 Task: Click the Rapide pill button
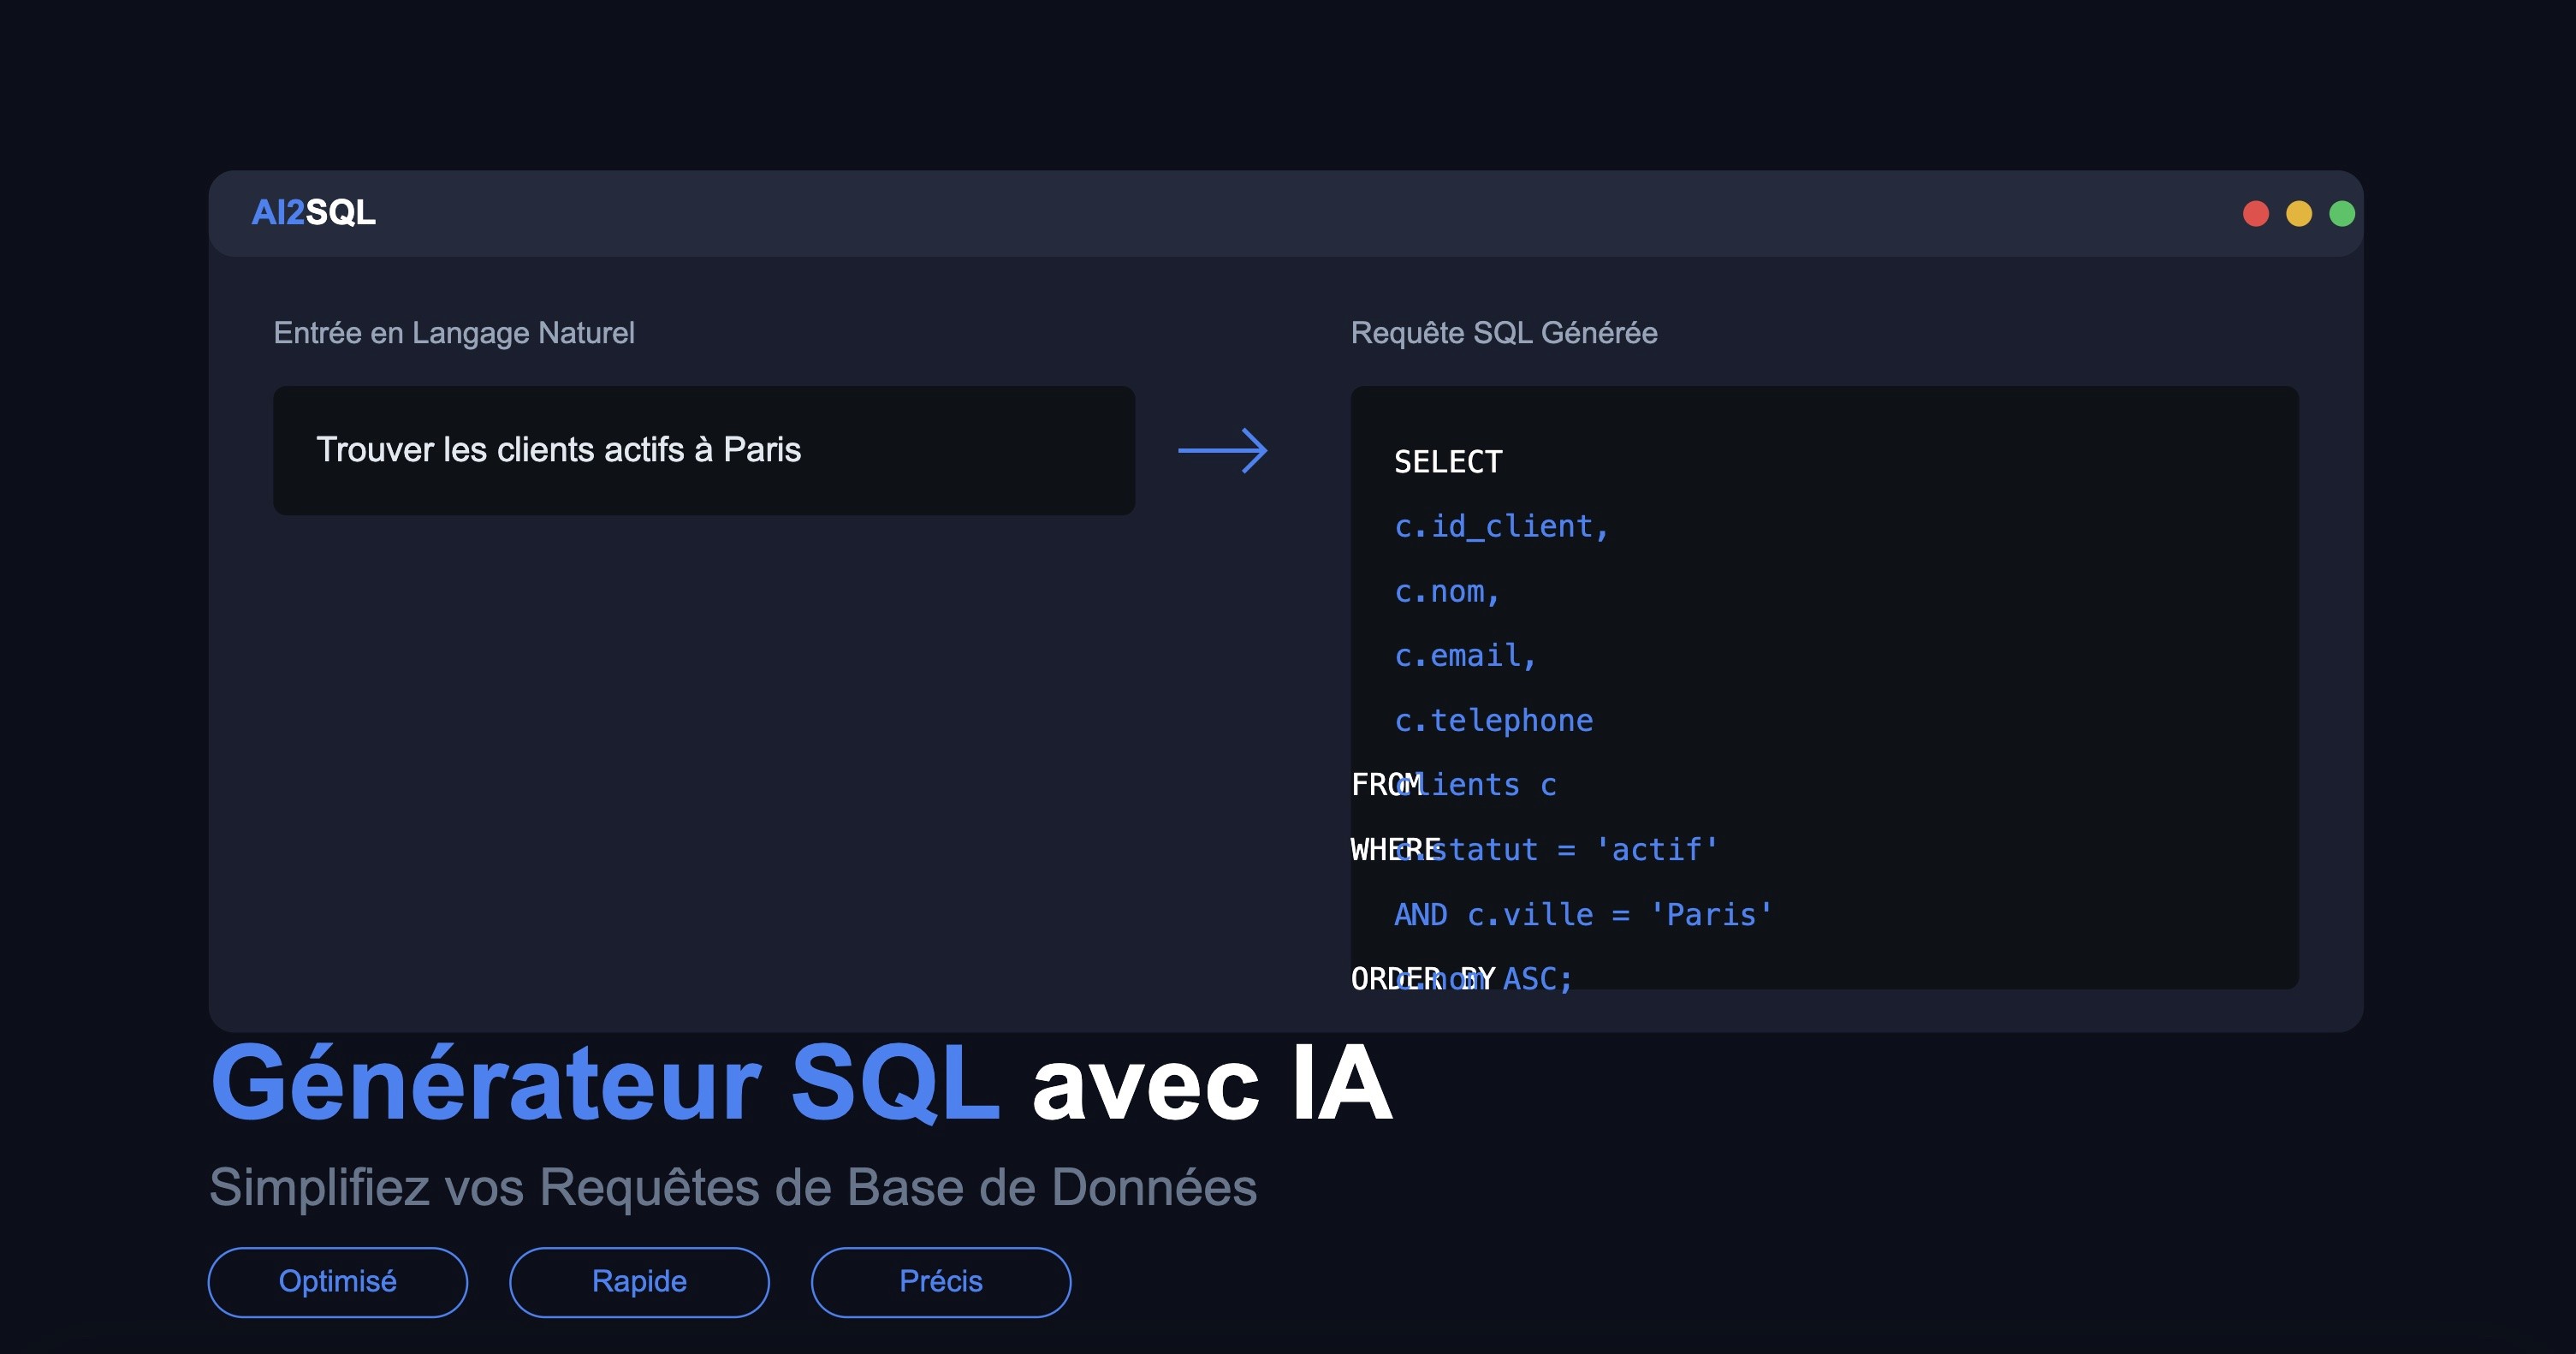pos(639,1281)
